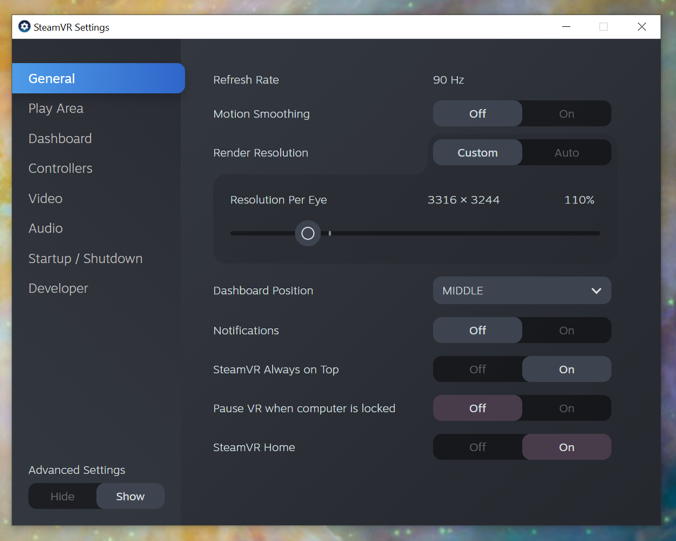The height and width of the screenshot is (541, 676).
Task: Set SteamVR Always on Top to Off
Action: 477,369
